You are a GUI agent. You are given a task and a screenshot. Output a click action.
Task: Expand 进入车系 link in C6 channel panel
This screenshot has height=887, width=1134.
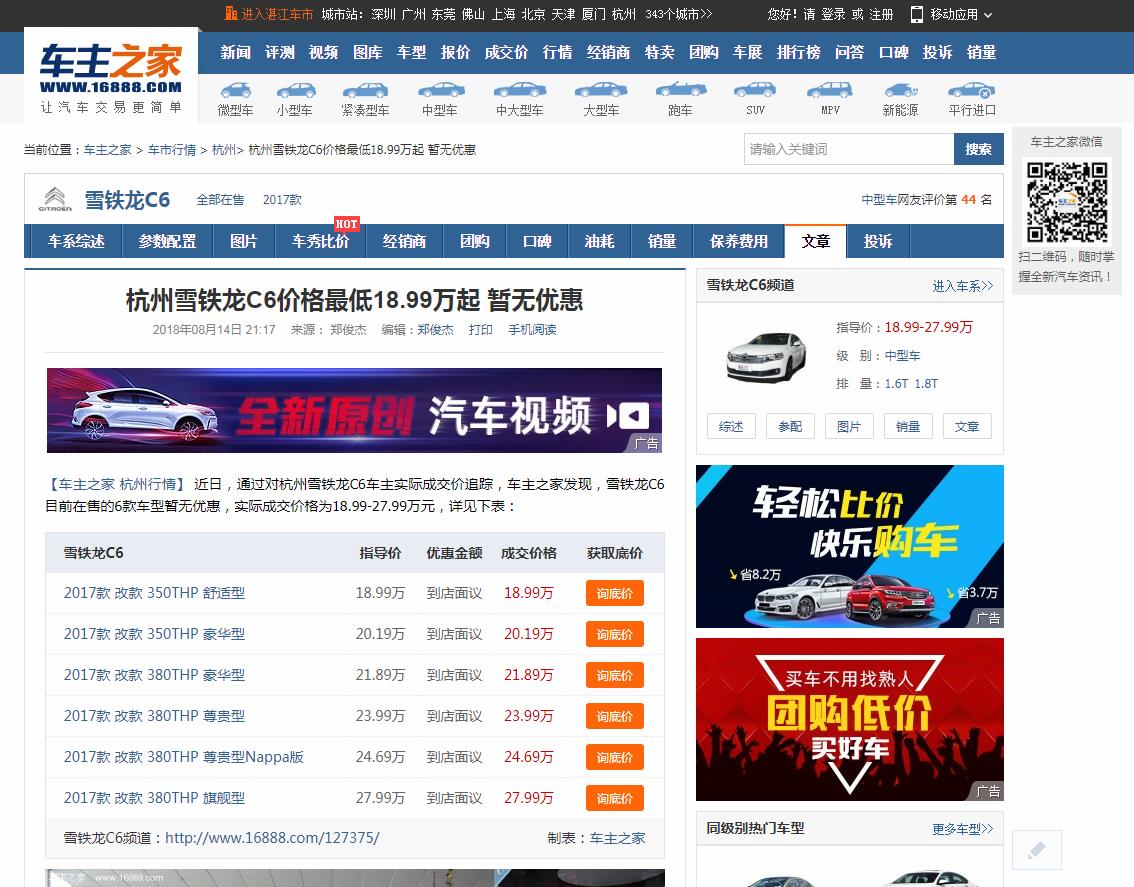963,286
